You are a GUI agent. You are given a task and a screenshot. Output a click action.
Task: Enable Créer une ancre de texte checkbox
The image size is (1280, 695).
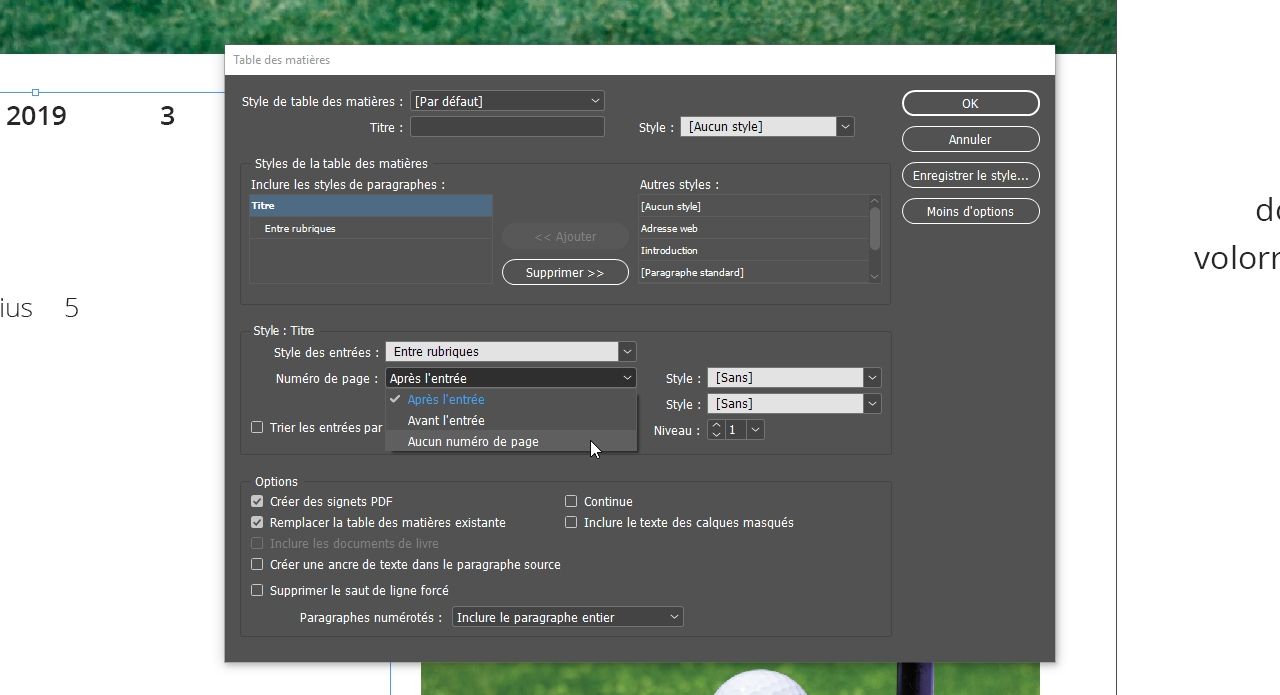[x=257, y=564]
